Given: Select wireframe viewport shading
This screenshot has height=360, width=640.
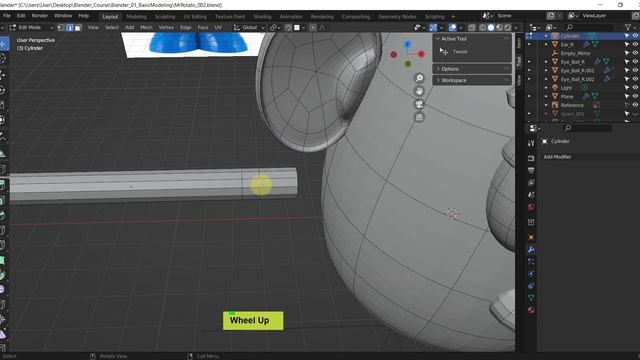Looking at the screenshot, I should coord(482,27).
